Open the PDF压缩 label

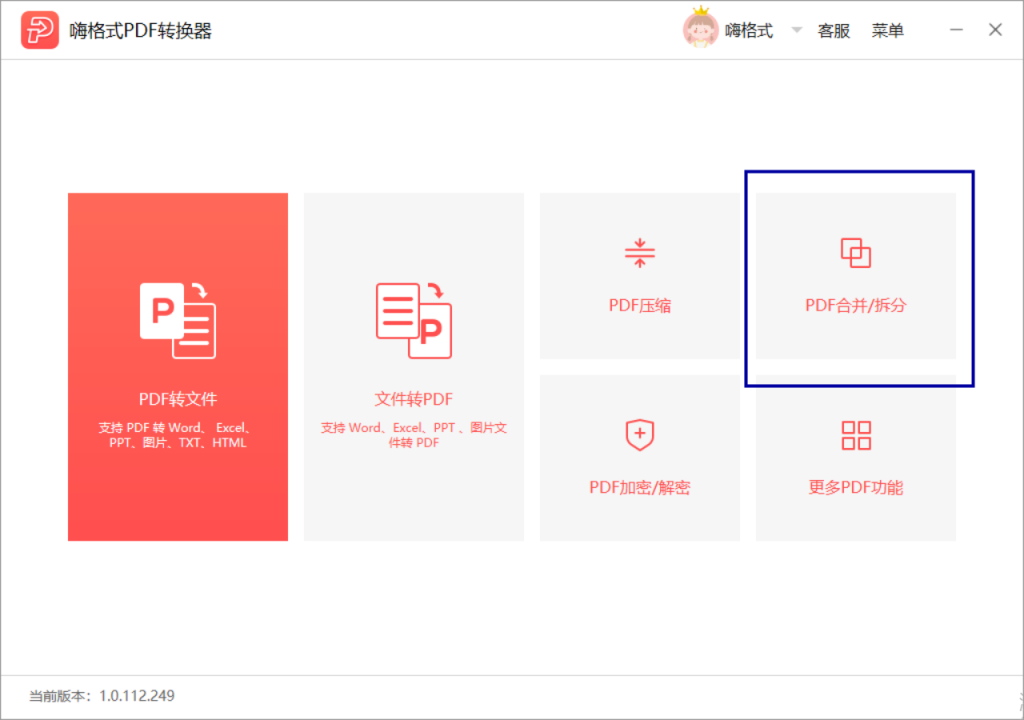click(640, 305)
